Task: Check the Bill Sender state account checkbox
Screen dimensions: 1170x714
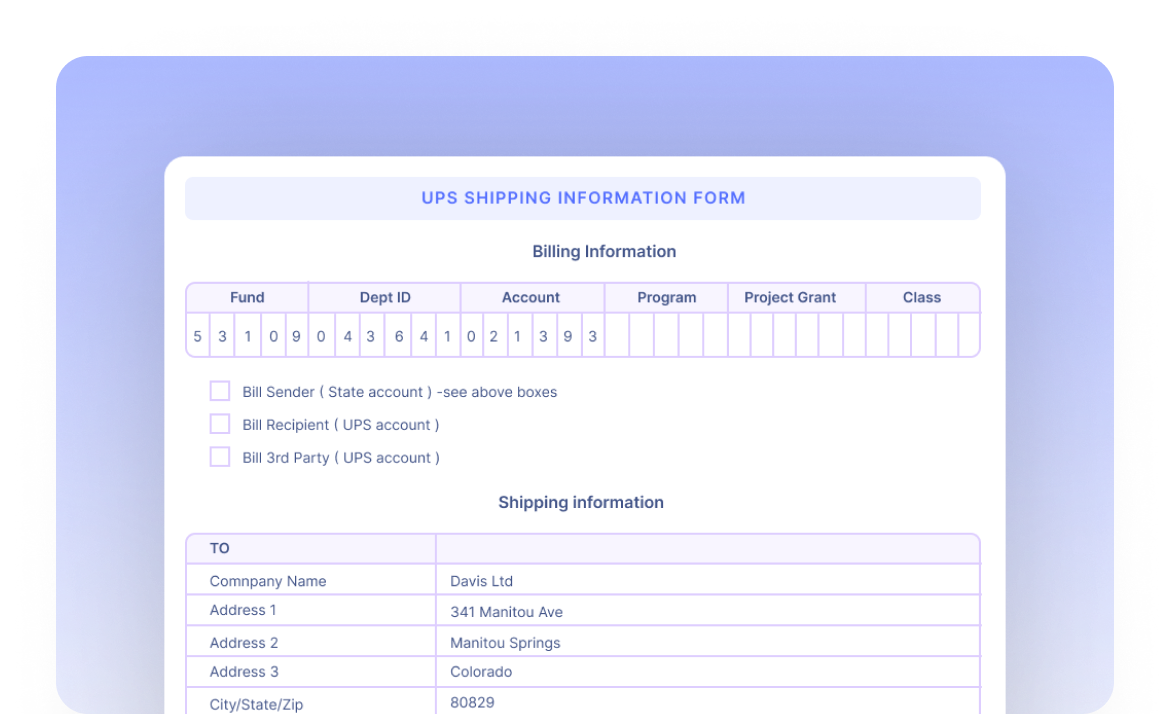Action: click(x=220, y=391)
